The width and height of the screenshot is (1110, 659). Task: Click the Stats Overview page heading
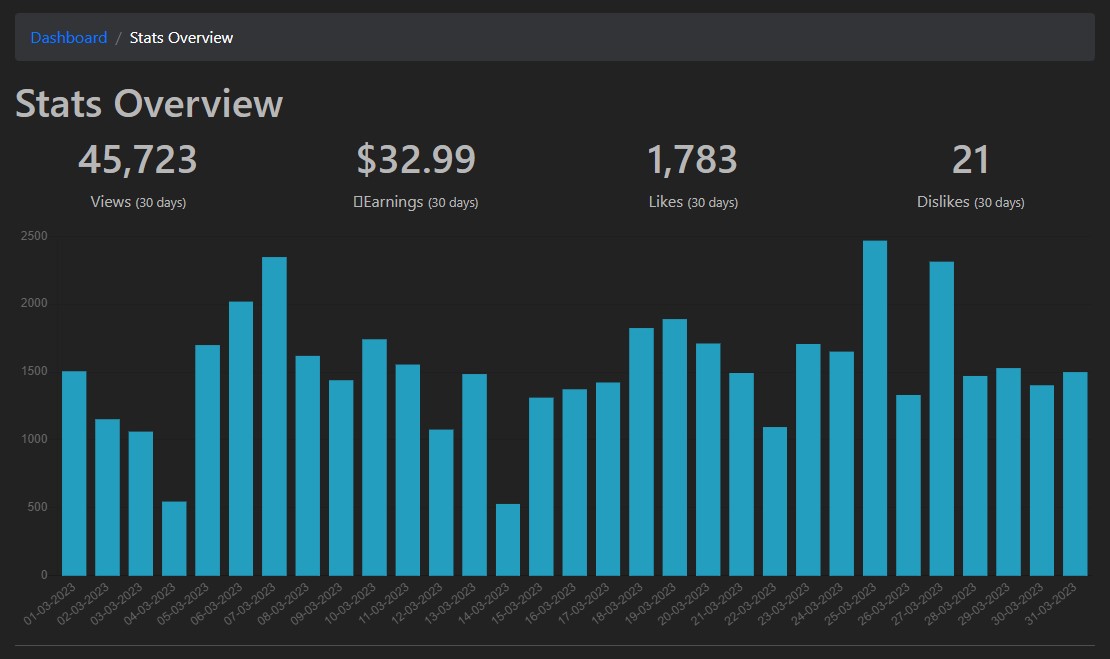(149, 103)
